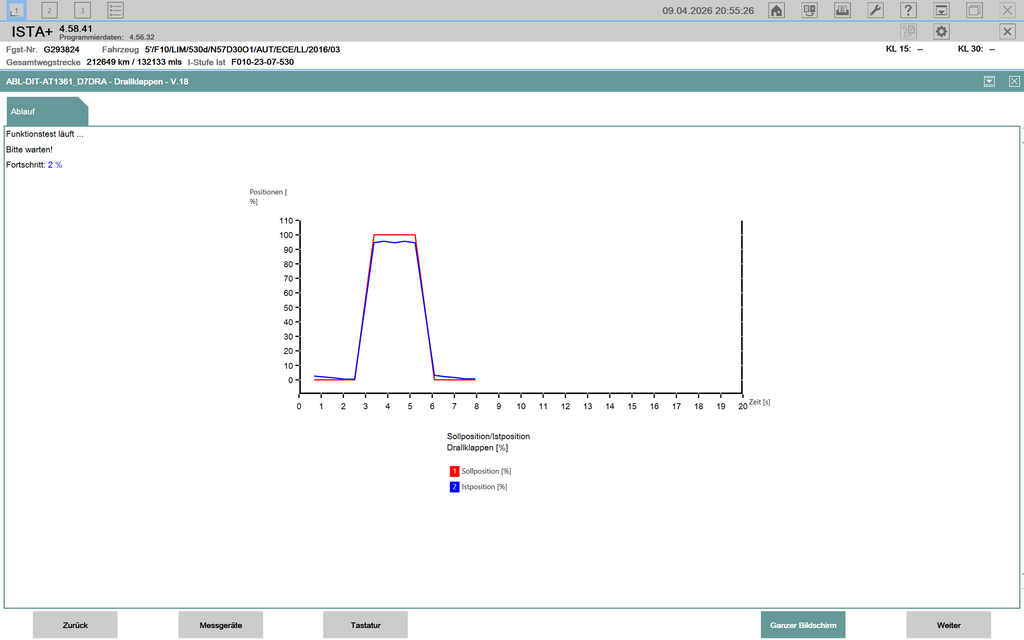
Task: Open the vehicle connection manager icon
Action: [810, 10]
